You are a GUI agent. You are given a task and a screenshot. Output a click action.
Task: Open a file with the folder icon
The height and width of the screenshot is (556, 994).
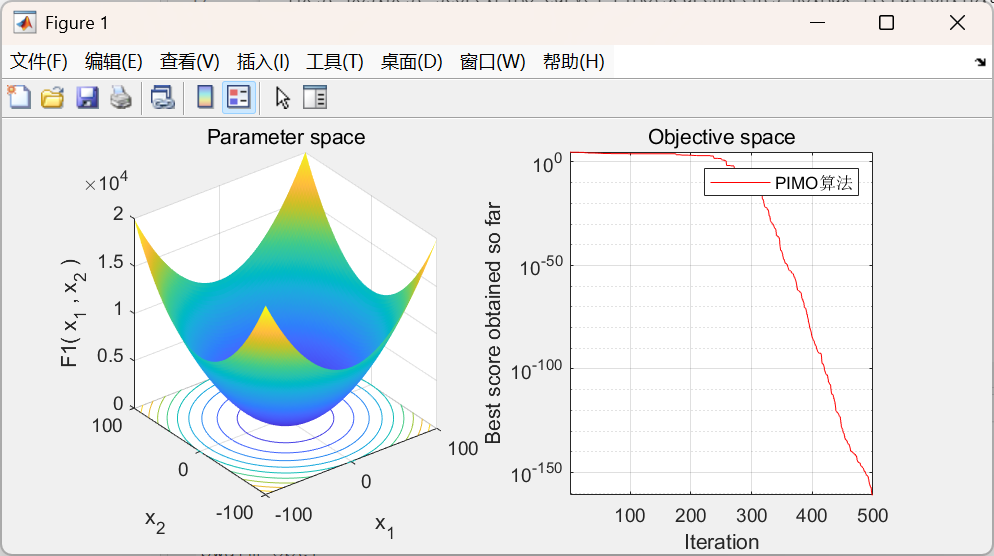[x=53, y=98]
